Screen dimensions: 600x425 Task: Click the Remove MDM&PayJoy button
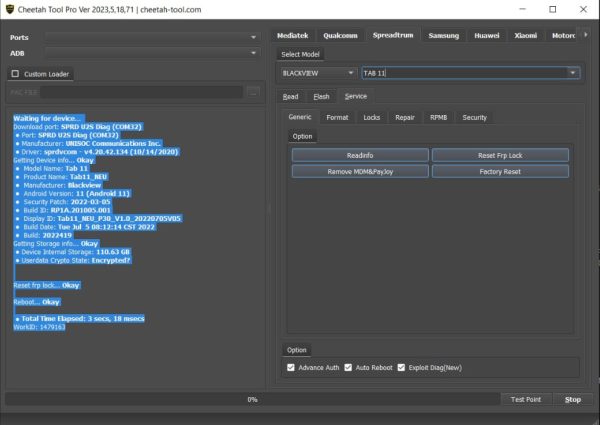(x=360, y=171)
